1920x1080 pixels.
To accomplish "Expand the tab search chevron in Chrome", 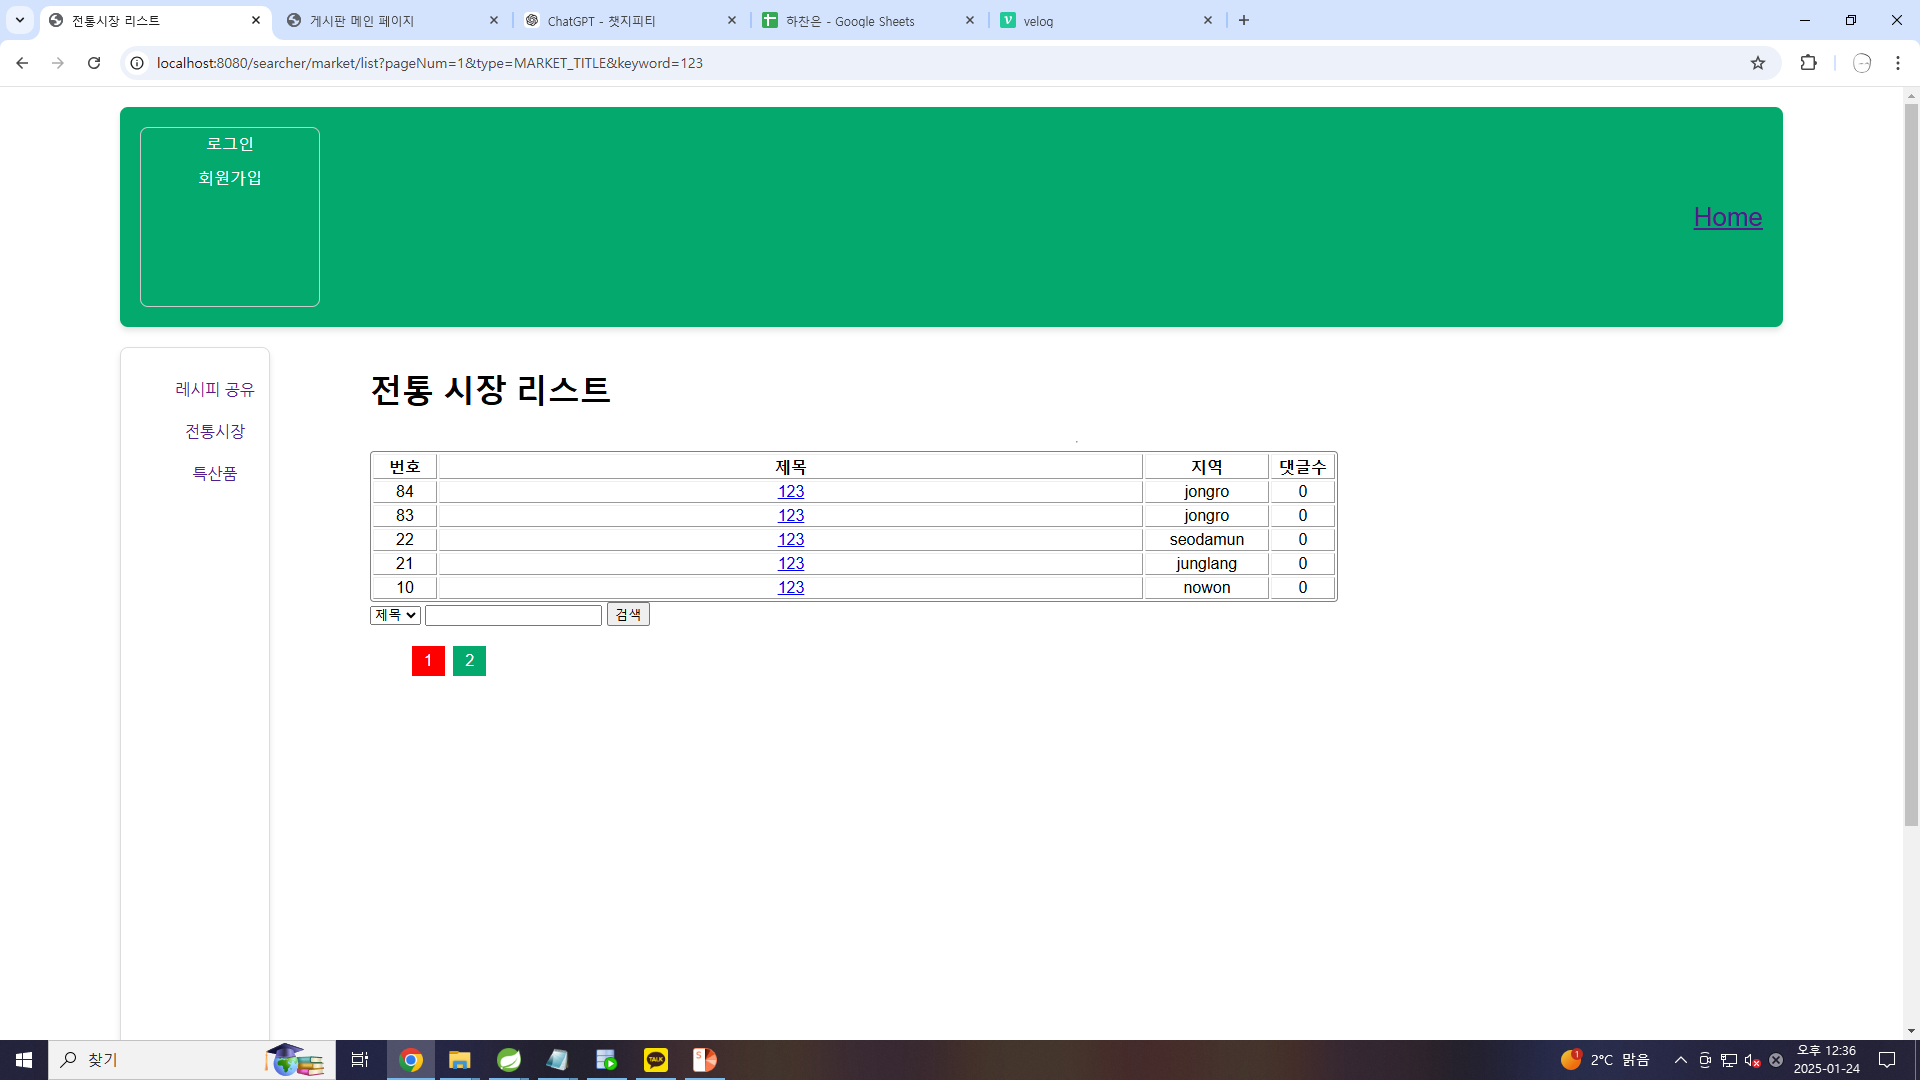I will coord(19,20).
